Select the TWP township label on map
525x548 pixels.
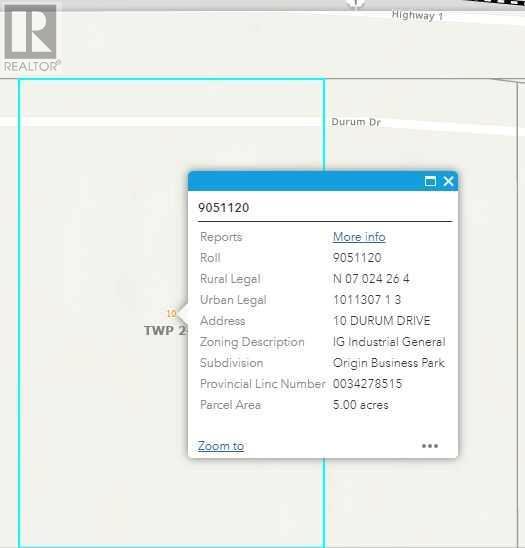[165, 330]
